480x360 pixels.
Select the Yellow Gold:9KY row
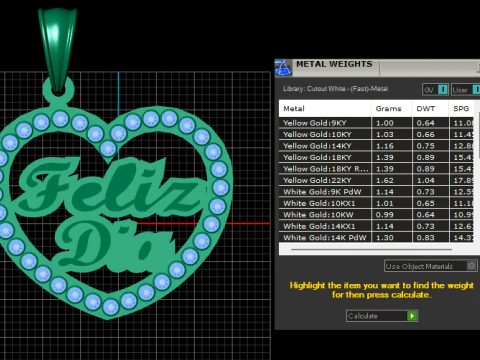376,123
